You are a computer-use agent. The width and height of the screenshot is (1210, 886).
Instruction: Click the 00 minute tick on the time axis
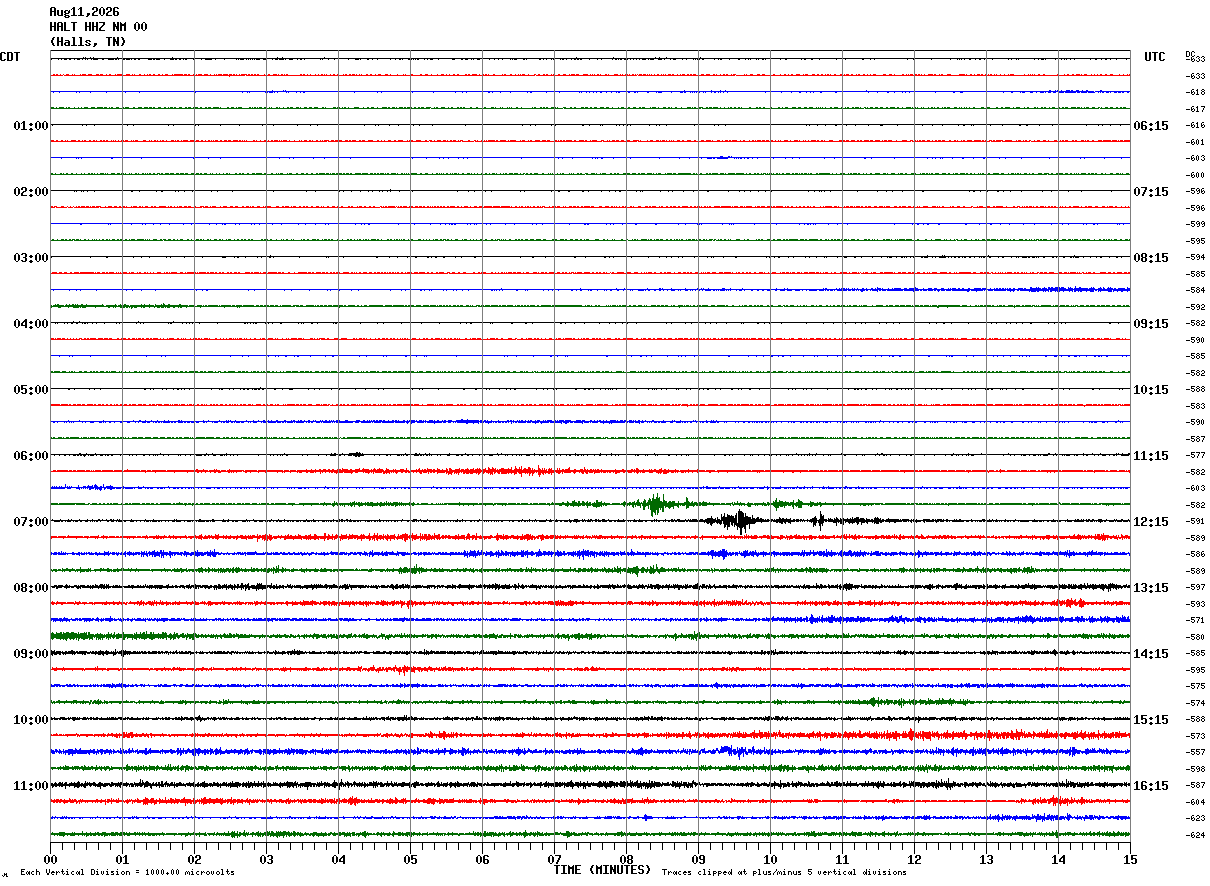click(x=50, y=858)
